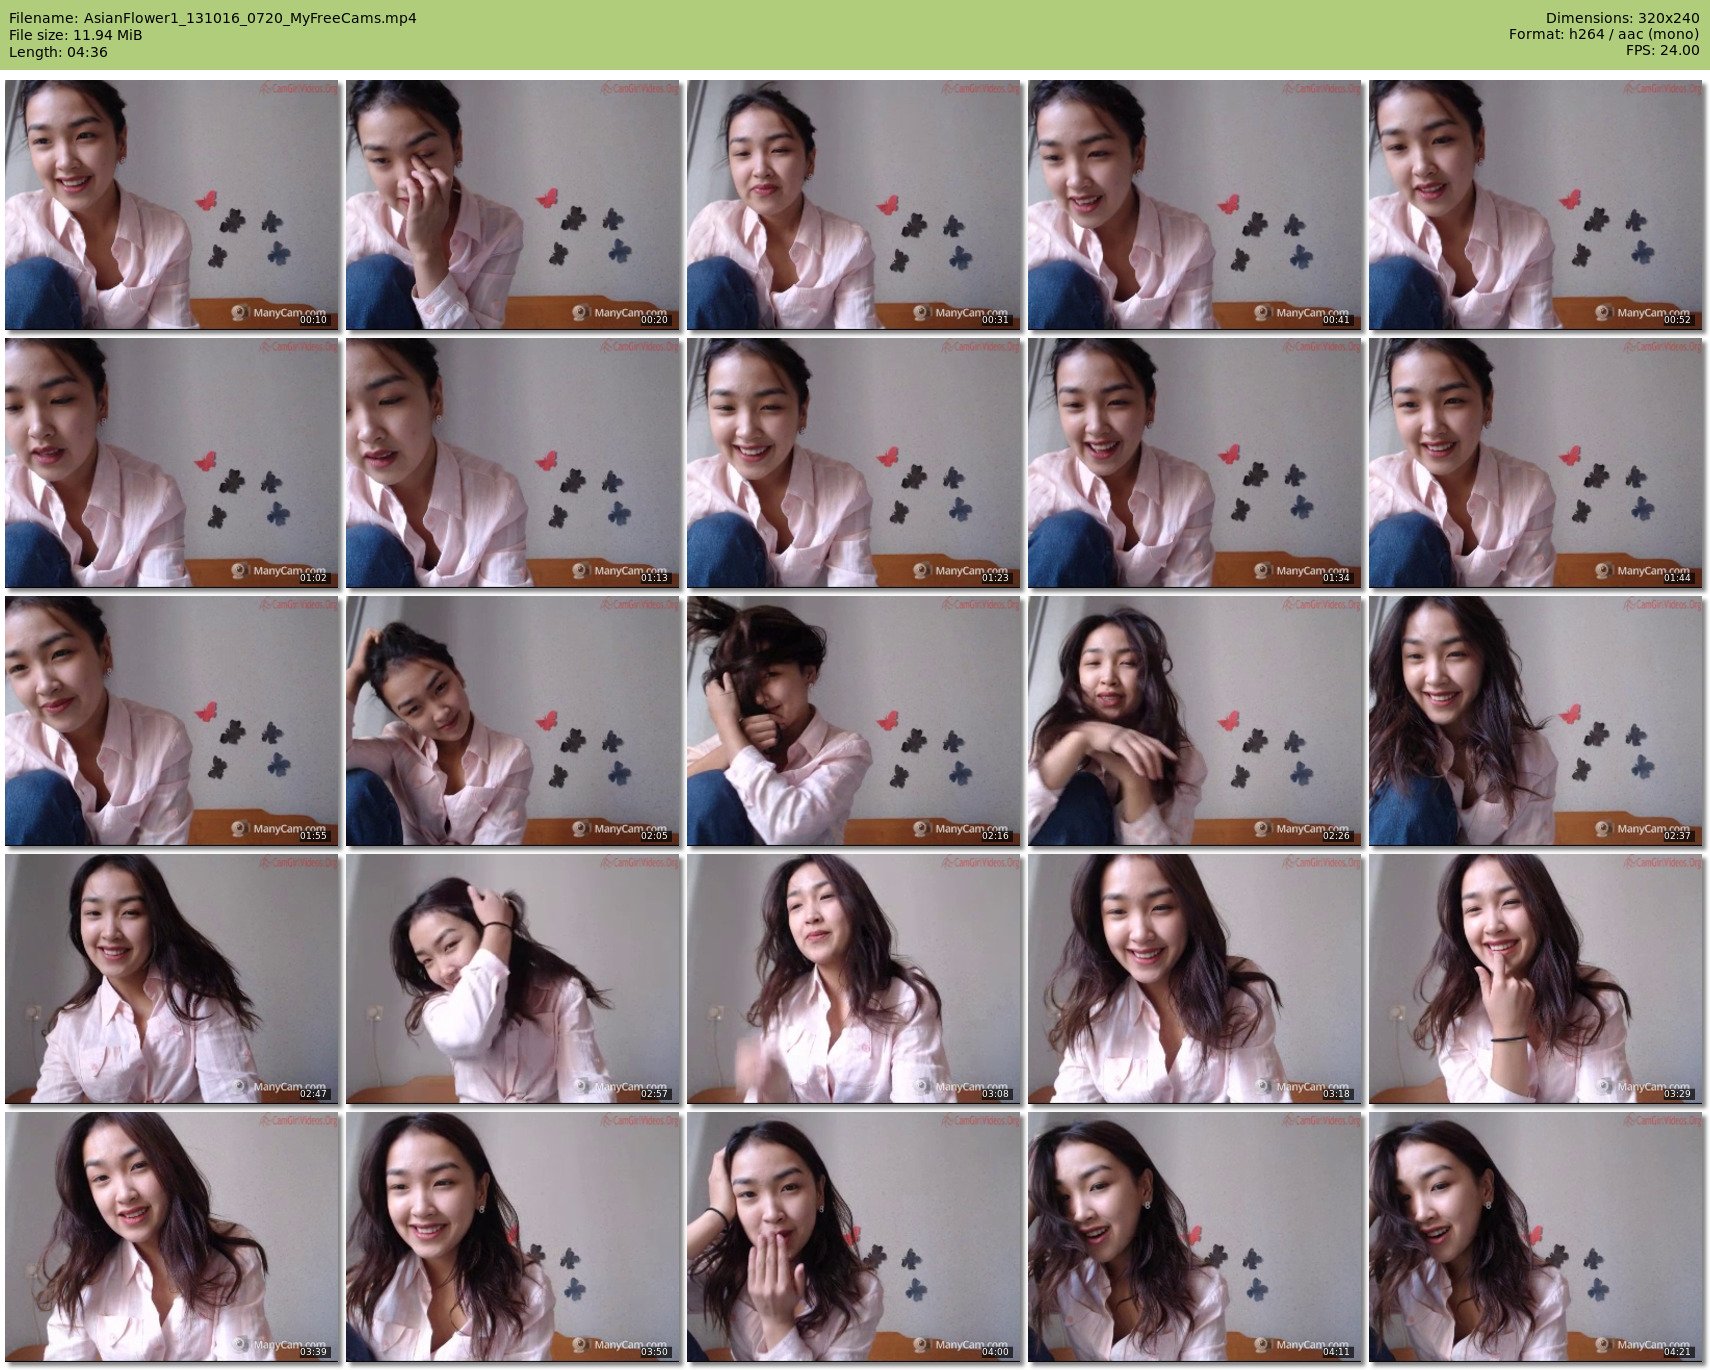Viewport: 1710px width, 1370px height.
Task: Select the frame stamped 02:05
Action: tap(513, 721)
